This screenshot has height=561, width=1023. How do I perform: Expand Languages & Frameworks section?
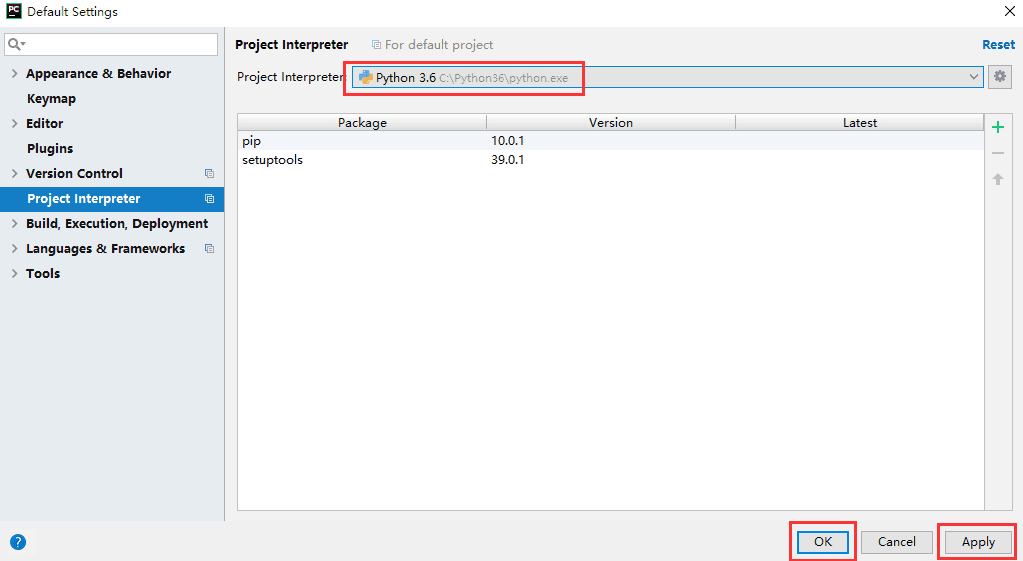14,249
